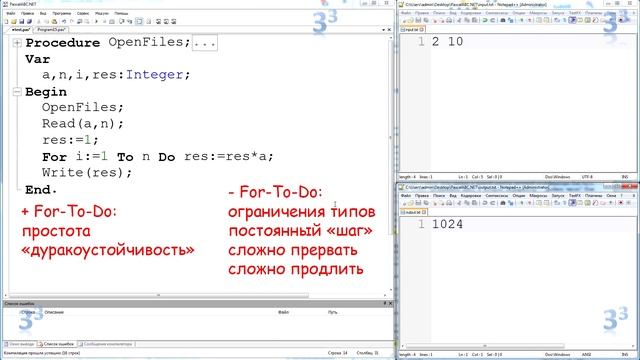Click Путь column header in error list
Screen dimensions: 640x360
pyautogui.click(x=333, y=312)
